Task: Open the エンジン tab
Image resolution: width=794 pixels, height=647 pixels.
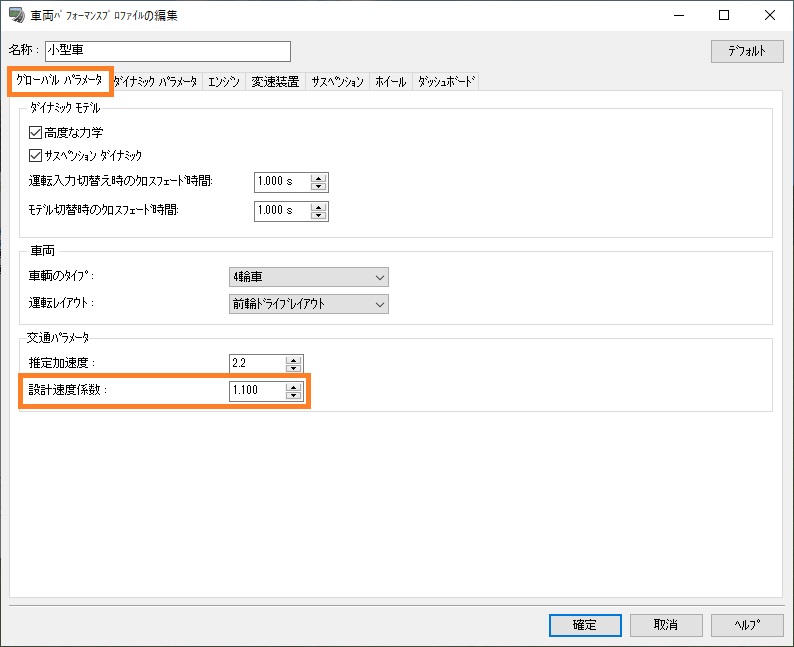Action: (224, 82)
